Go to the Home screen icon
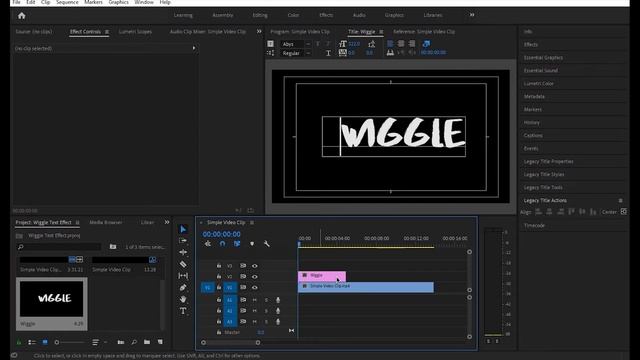 point(22,16)
